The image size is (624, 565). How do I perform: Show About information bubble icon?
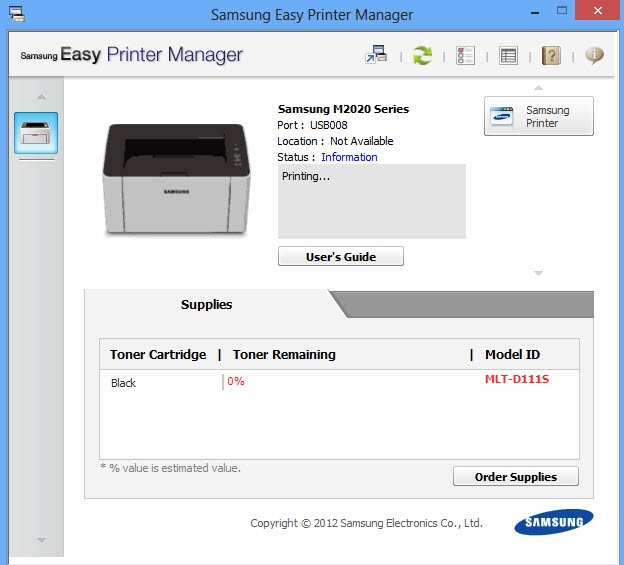click(x=594, y=55)
